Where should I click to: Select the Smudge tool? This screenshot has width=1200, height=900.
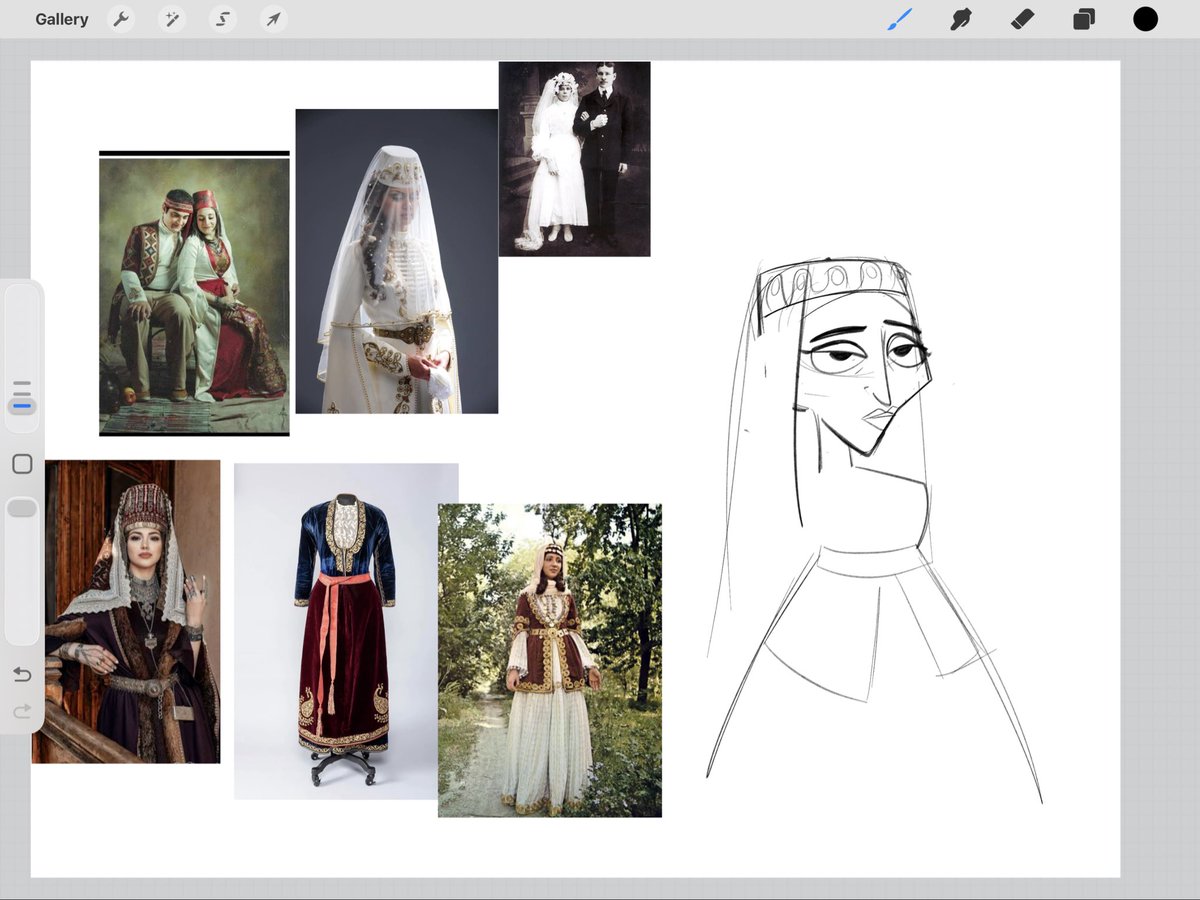[961, 19]
